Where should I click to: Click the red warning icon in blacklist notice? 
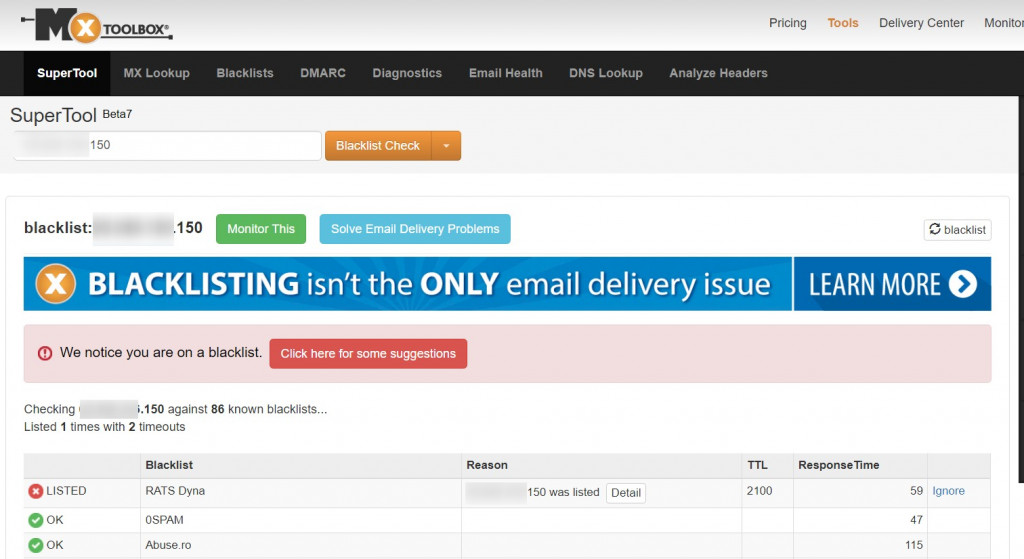[x=44, y=353]
